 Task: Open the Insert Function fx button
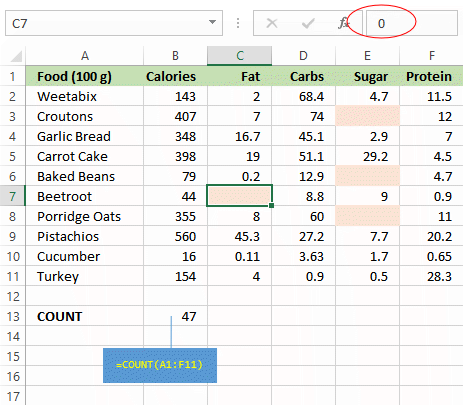click(x=343, y=23)
